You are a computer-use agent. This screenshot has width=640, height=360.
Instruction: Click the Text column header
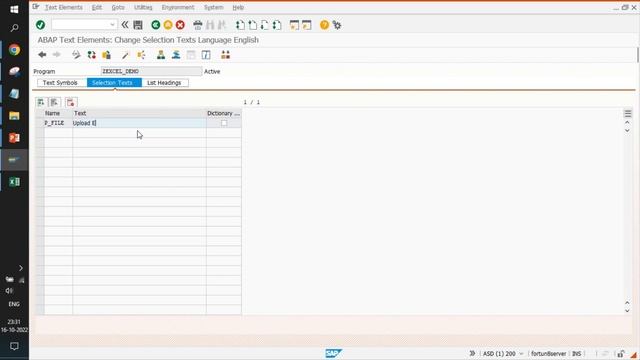point(139,113)
